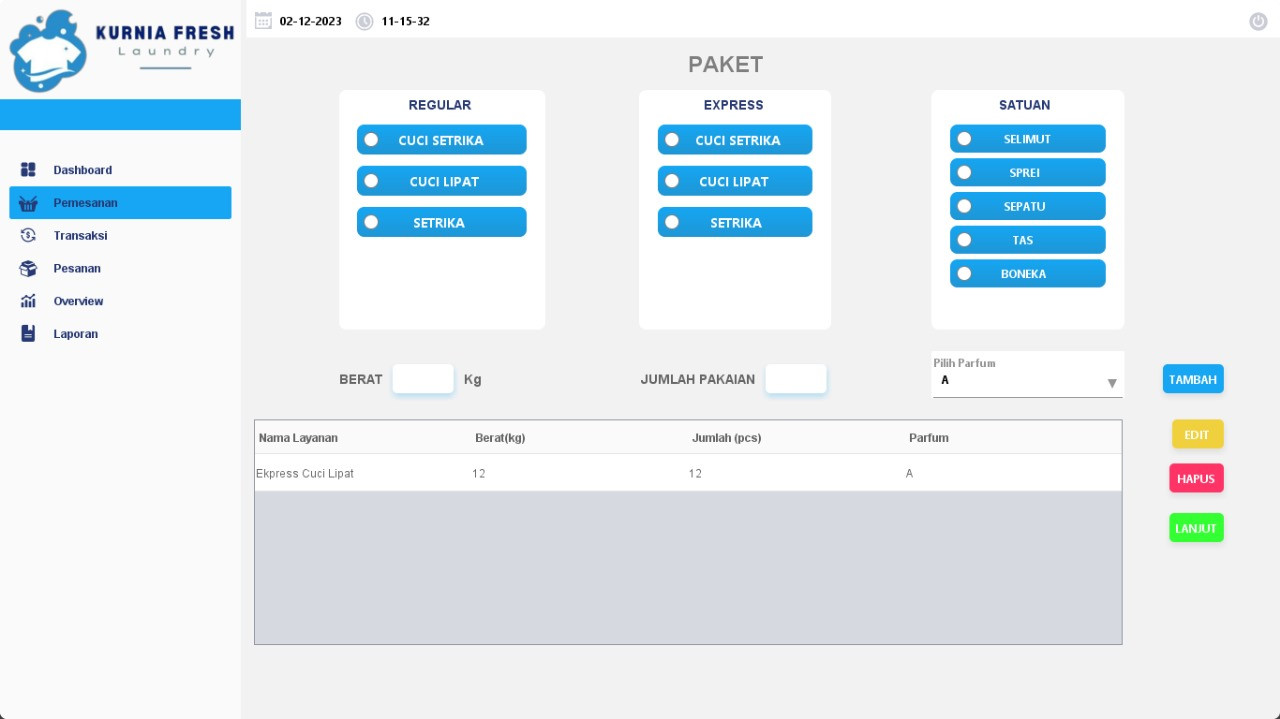Open the Pilih Parfum dropdown
1280x719 pixels.
(x=1027, y=381)
